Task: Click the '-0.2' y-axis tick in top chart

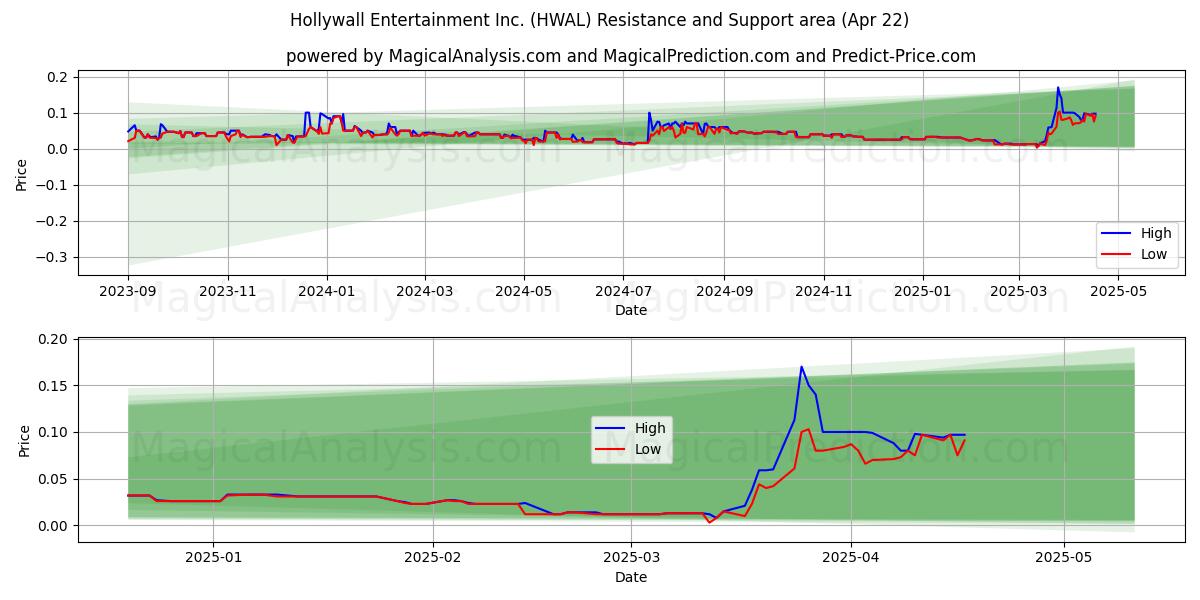Action: (51, 221)
